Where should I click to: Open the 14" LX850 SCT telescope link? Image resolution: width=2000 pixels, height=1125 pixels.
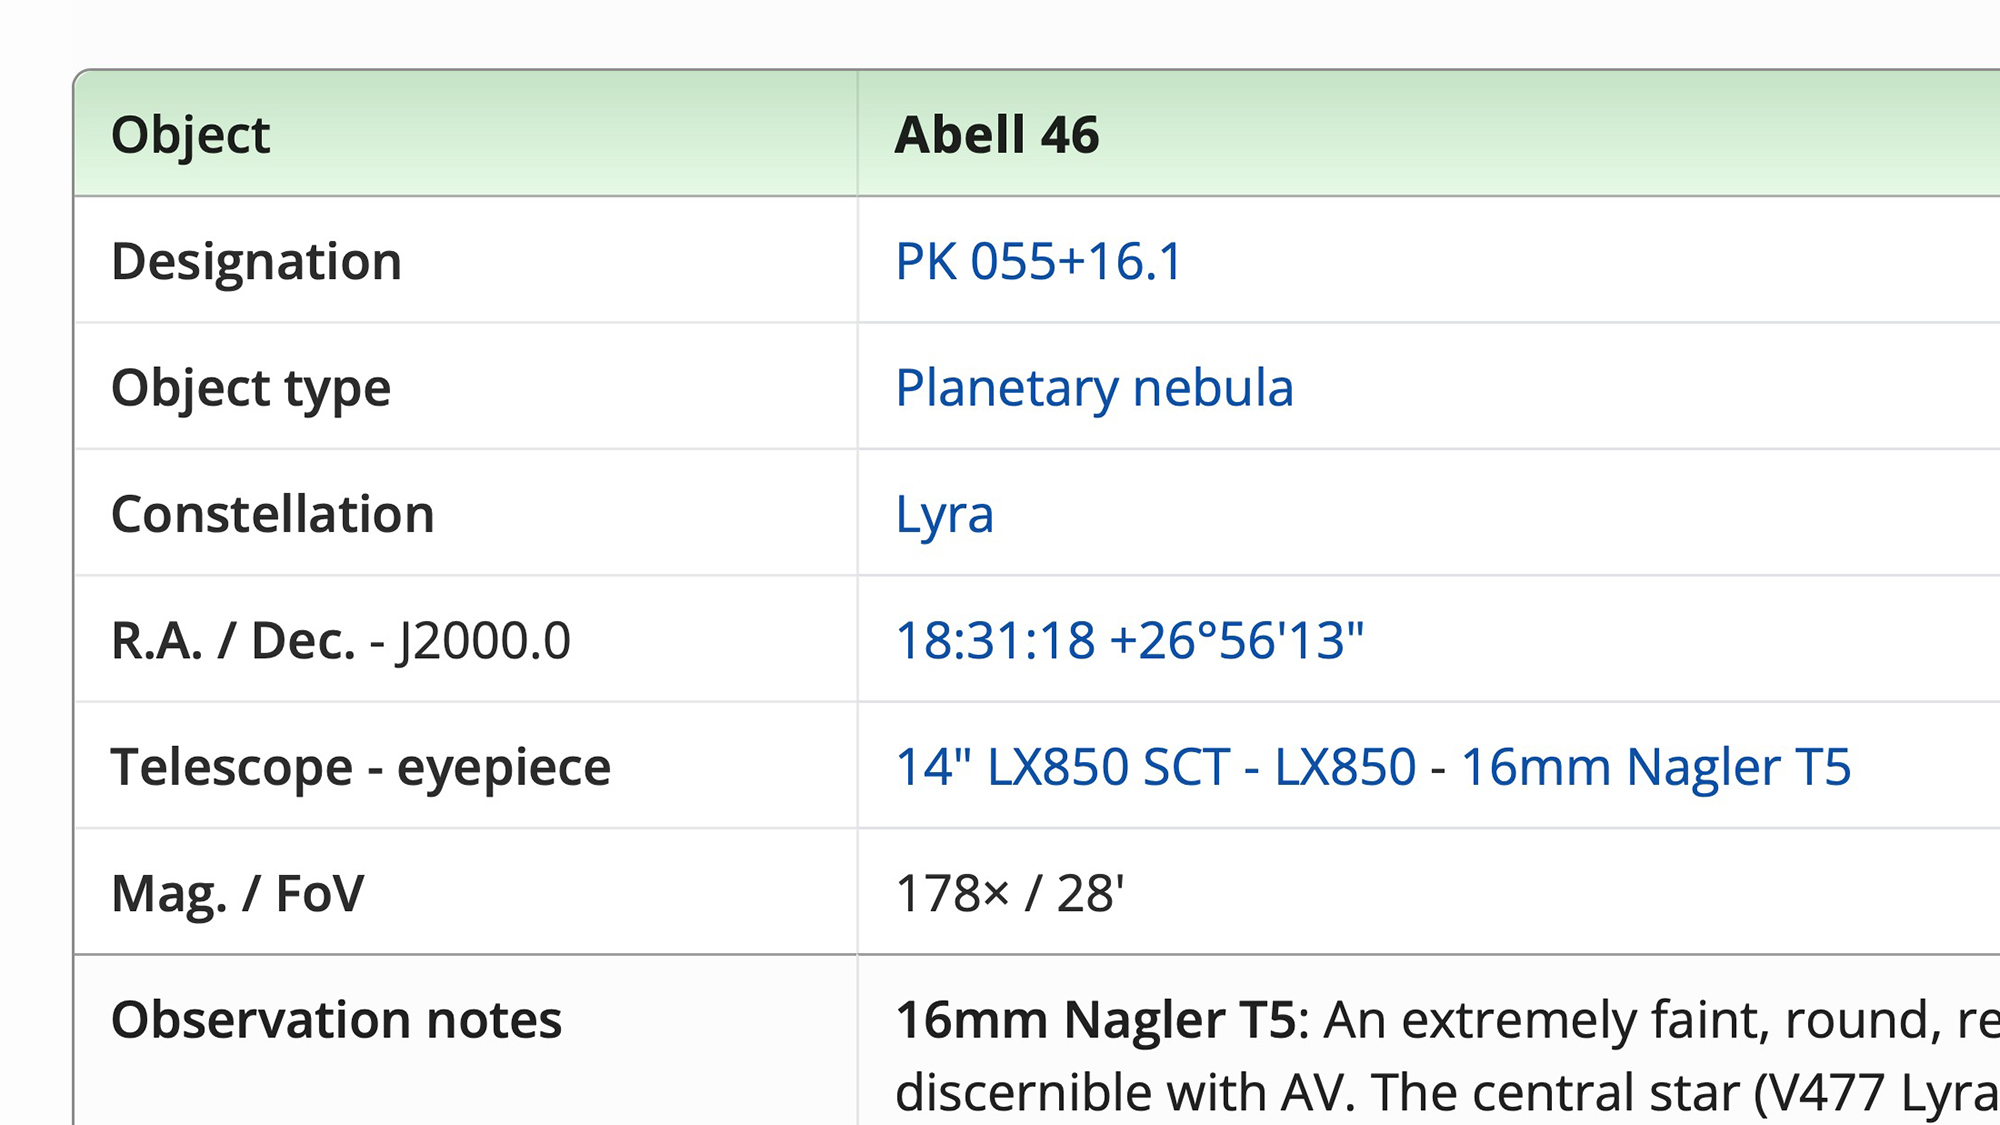click(x=1062, y=768)
